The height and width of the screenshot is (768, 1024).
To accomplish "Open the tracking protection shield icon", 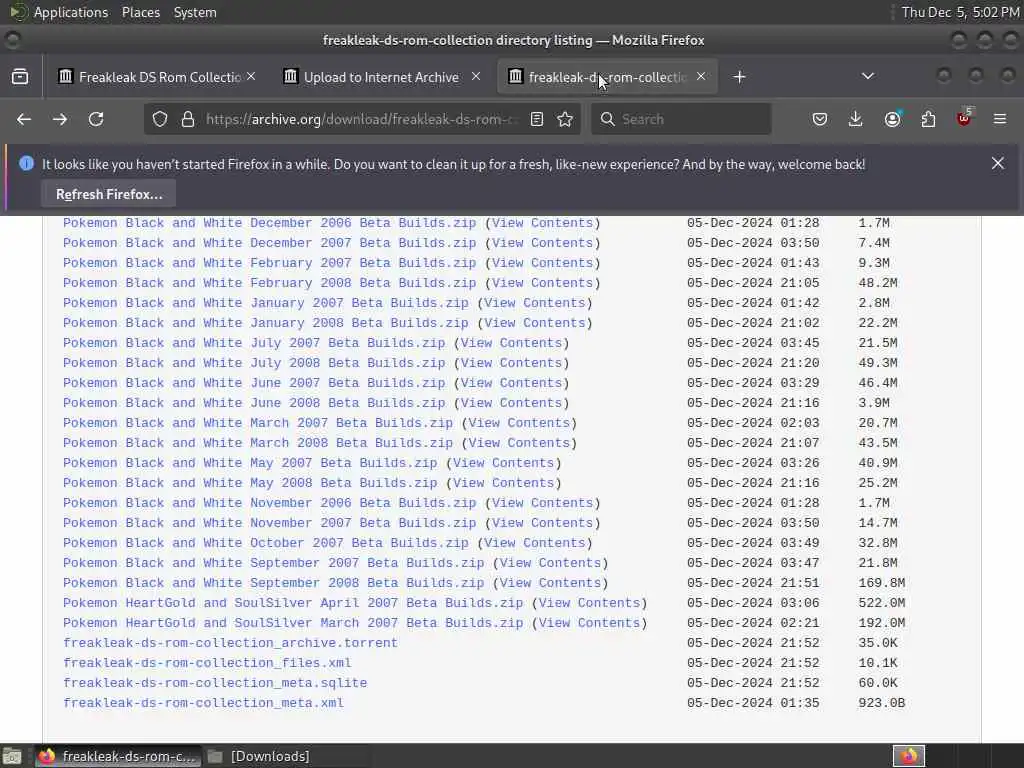I will 160,120.
